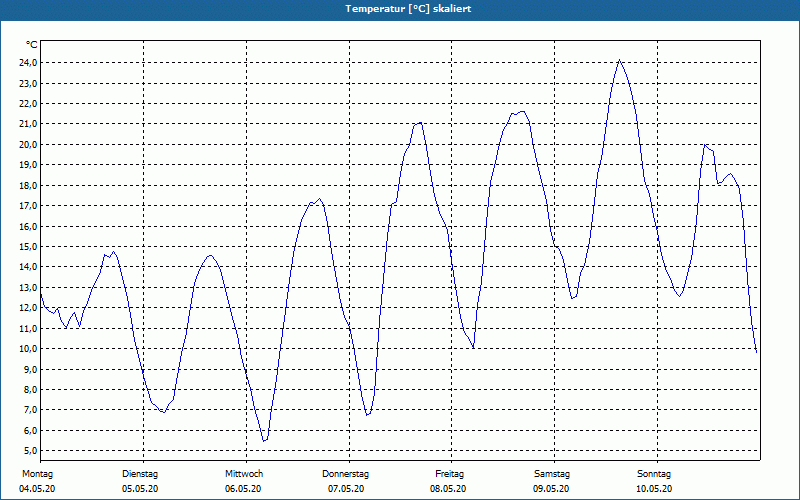The height and width of the screenshot is (500, 800).
Task: Select the 24,0 y-axis value
Action: (x=28, y=63)
